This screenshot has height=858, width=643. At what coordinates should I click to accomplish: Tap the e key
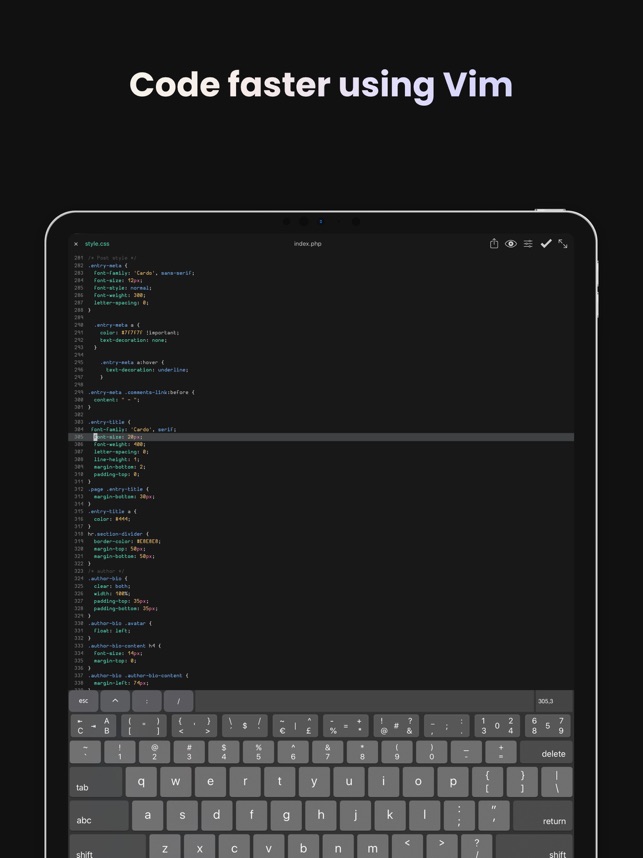(x=210, y=781)
